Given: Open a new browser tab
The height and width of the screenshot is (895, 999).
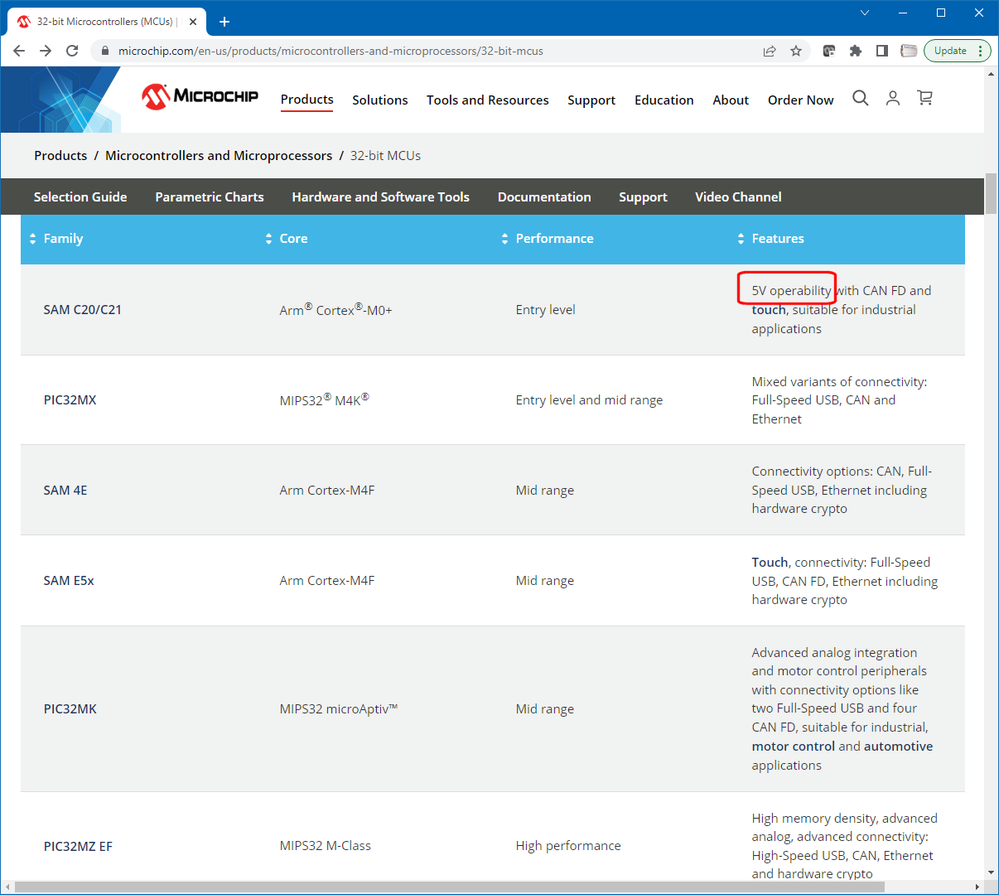Looking at the screenshot, I should (224, 22).
